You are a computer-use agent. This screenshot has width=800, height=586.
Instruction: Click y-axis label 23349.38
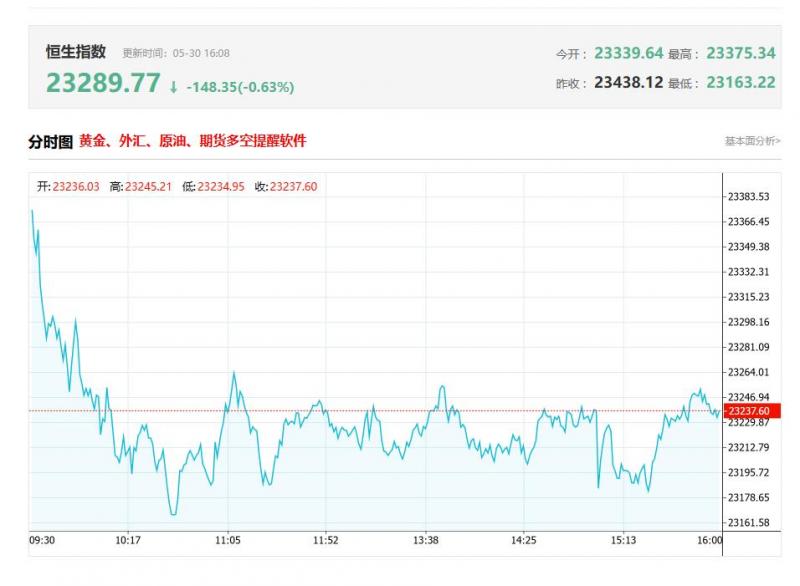click(748, 247)
